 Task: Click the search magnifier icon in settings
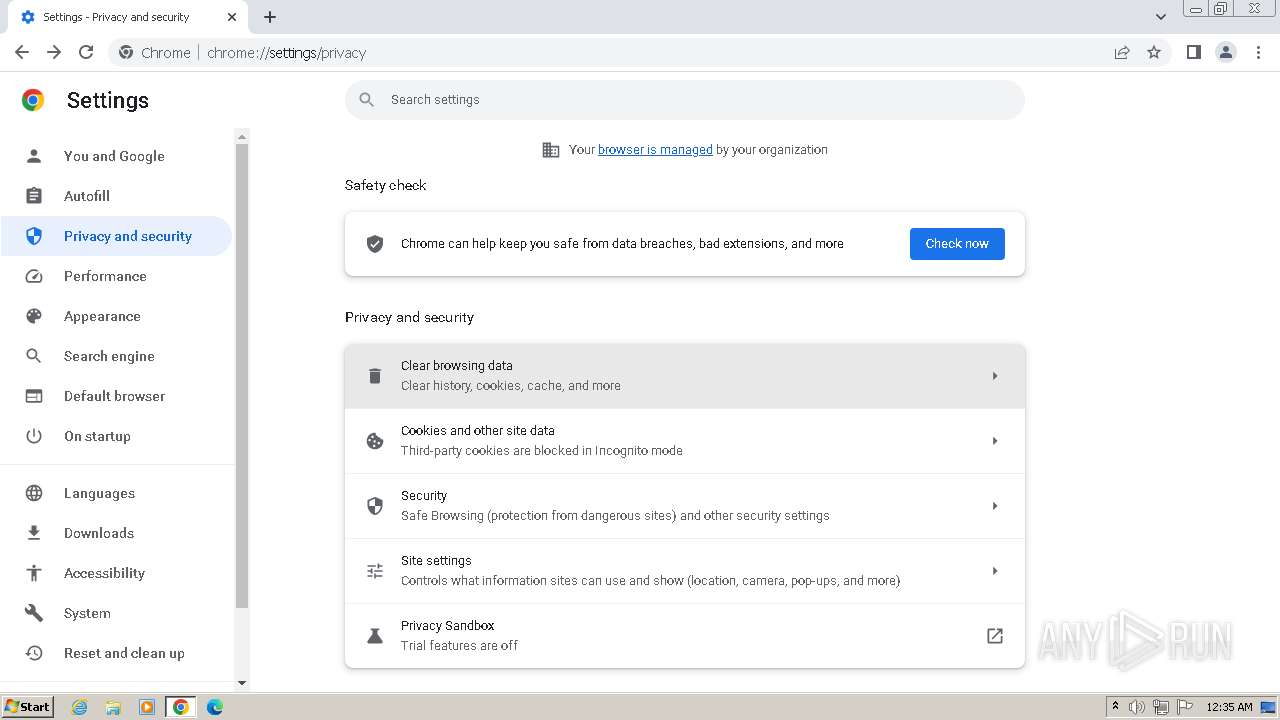(367, 100)
